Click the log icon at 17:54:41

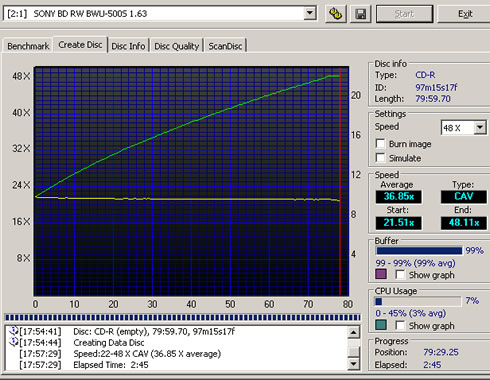(x=14, y=331)
